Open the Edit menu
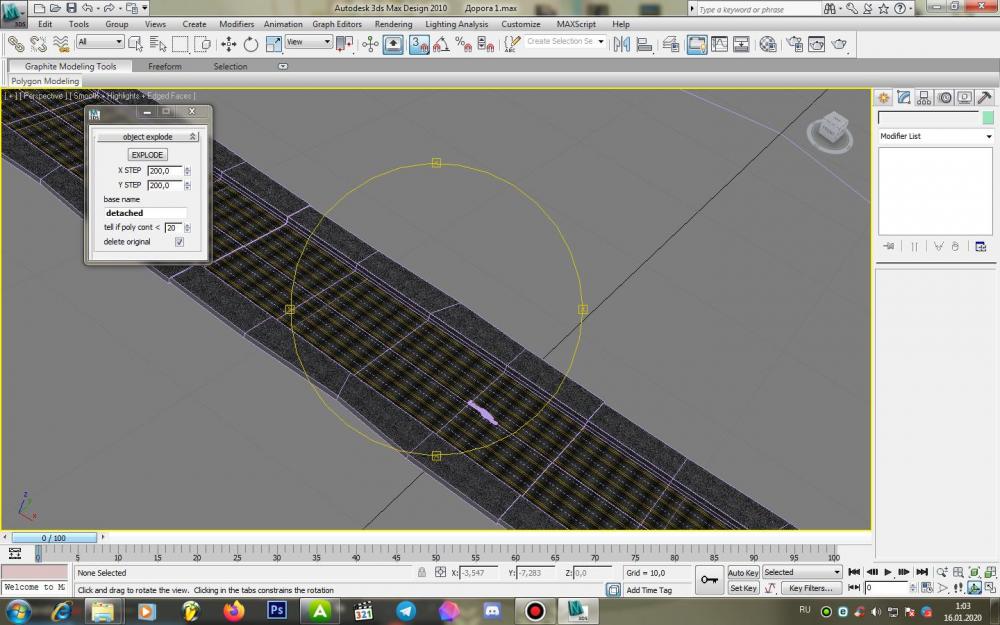 [45, 24]
